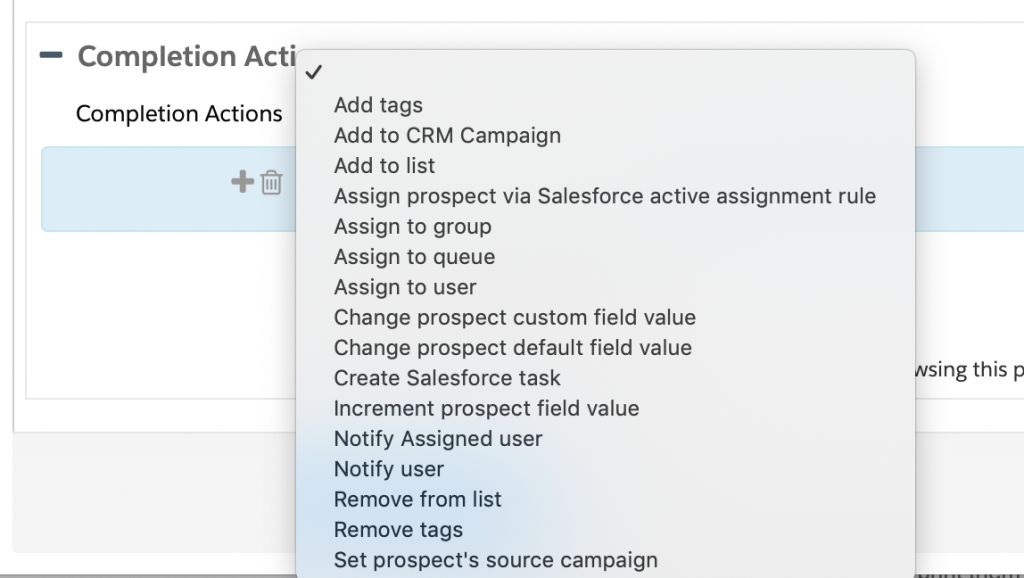Select 'Change prospect custom field value'
Screen dimensions: 1024x578
[x=514, y=317]
